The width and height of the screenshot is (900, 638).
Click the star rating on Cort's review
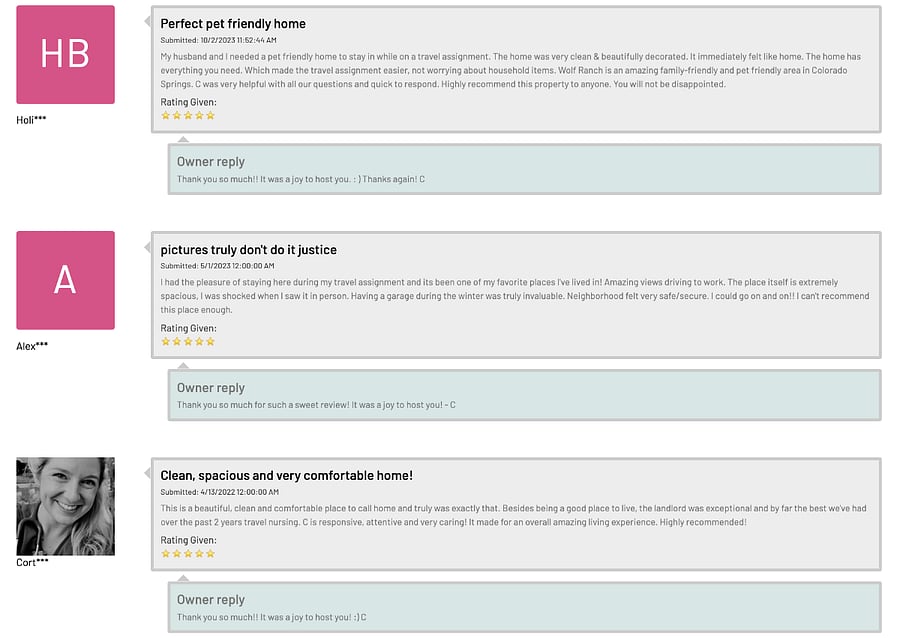[188, 554]
